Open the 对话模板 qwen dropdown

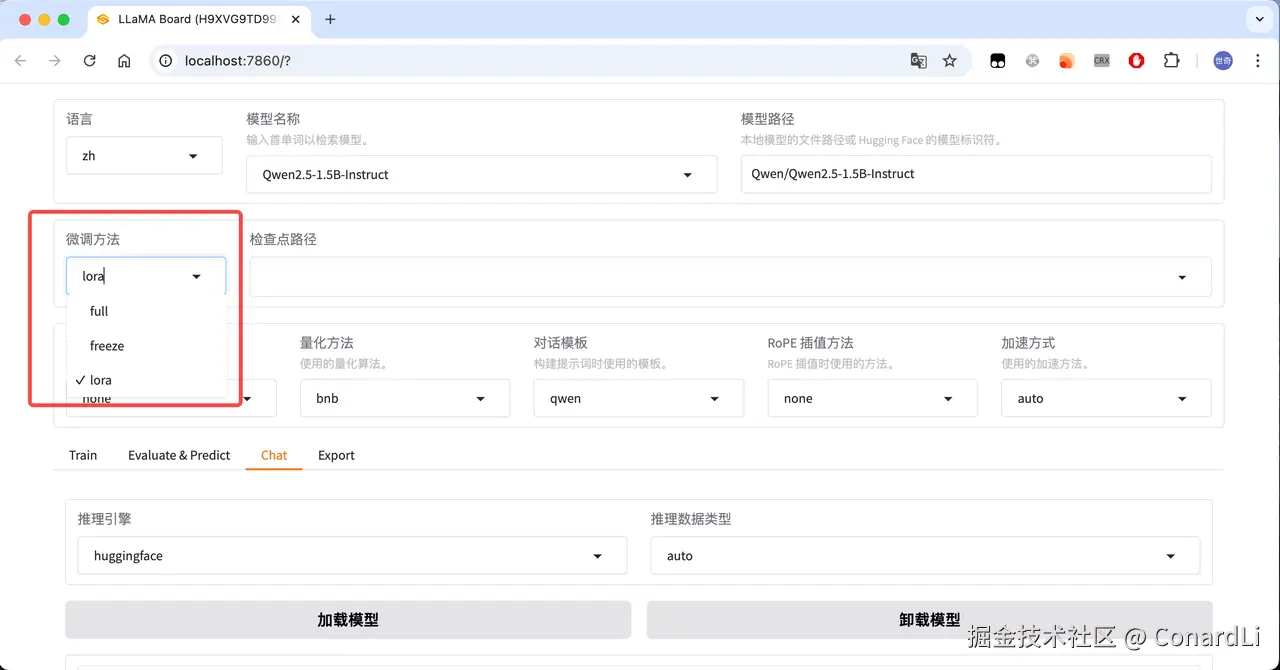(x=639, y=398)
